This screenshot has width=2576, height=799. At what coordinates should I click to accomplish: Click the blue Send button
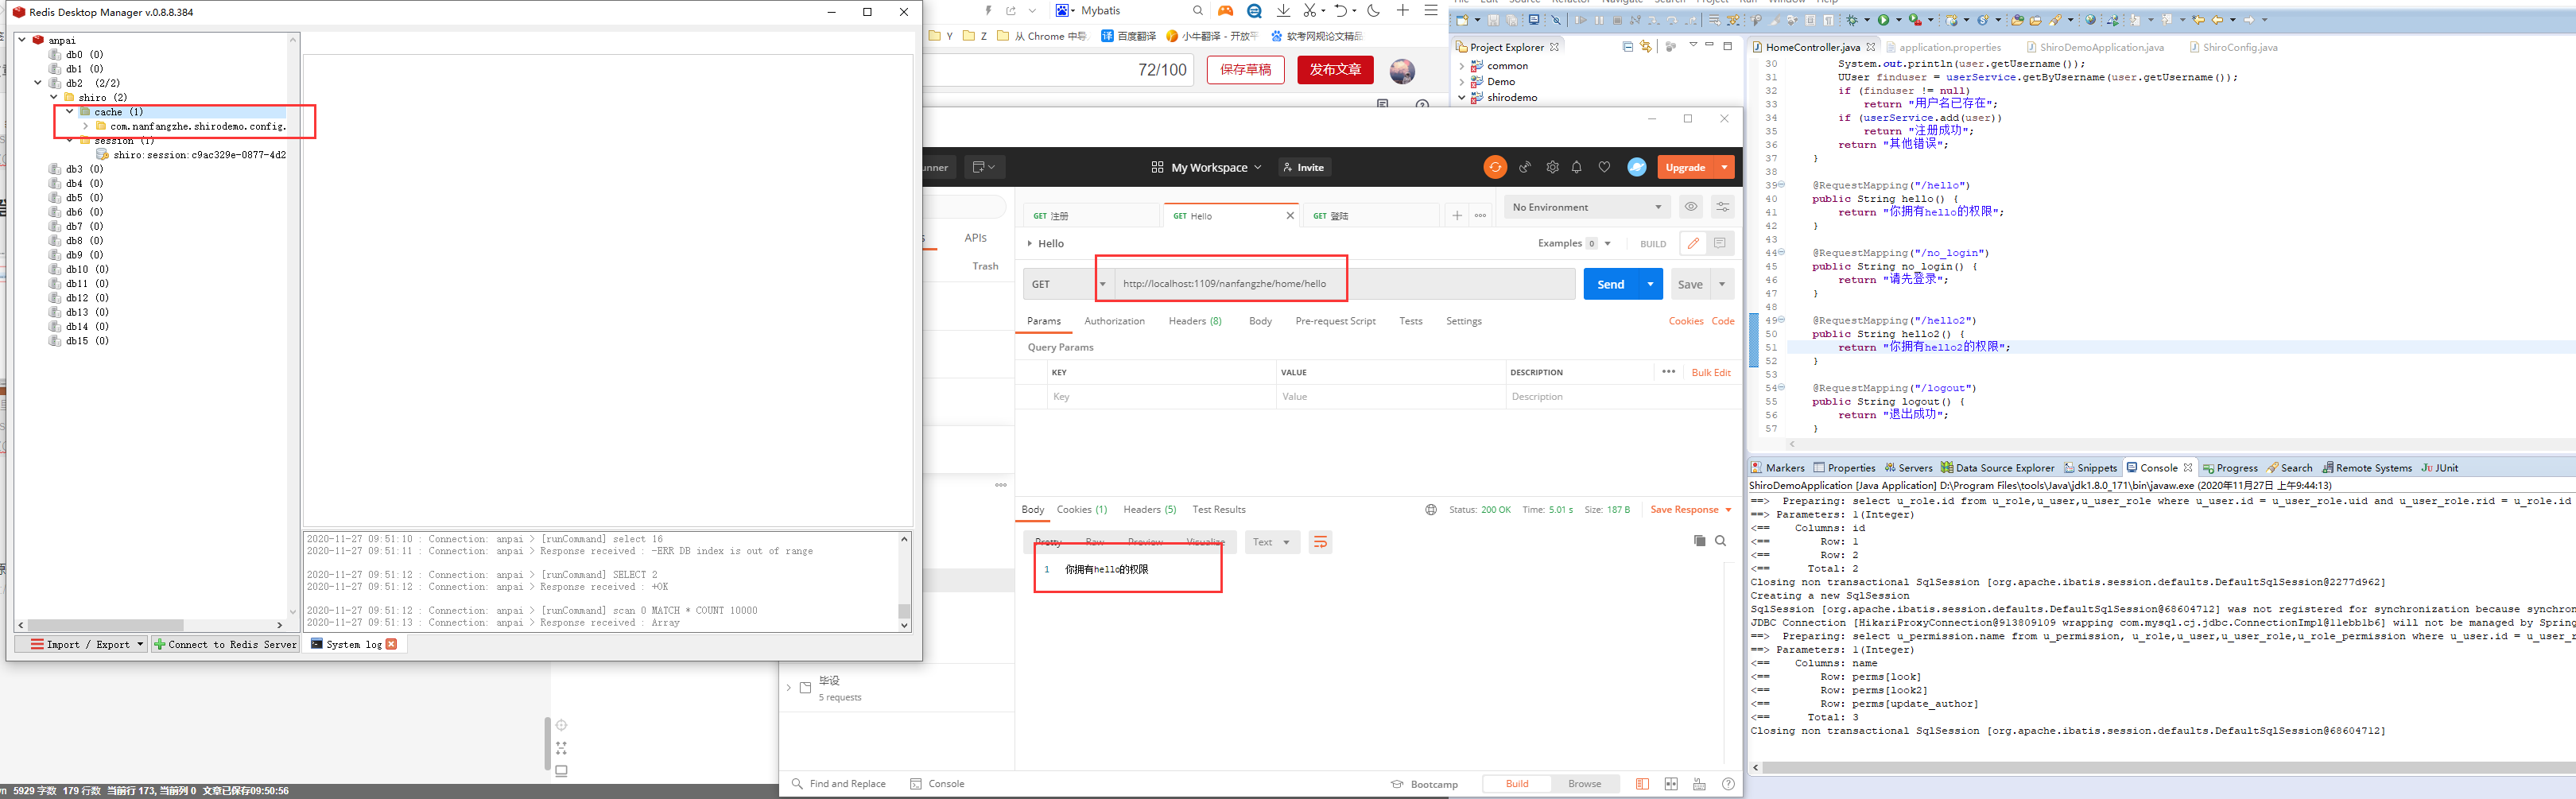1611,284
